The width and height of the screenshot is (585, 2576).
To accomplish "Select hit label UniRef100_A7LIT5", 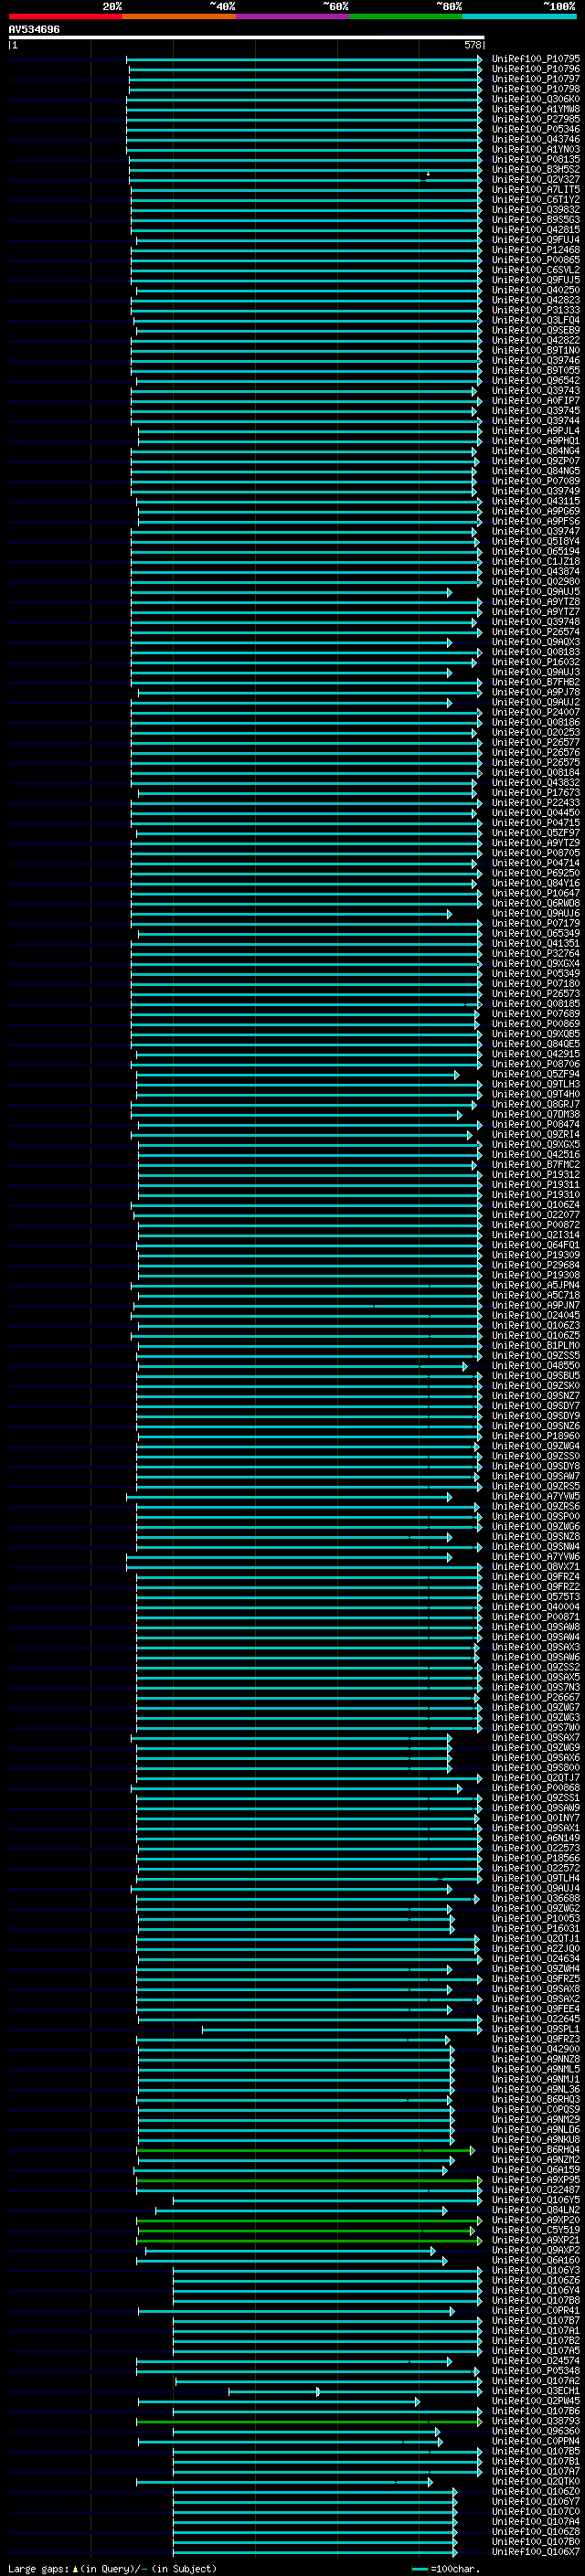I will tap(535, 189).
